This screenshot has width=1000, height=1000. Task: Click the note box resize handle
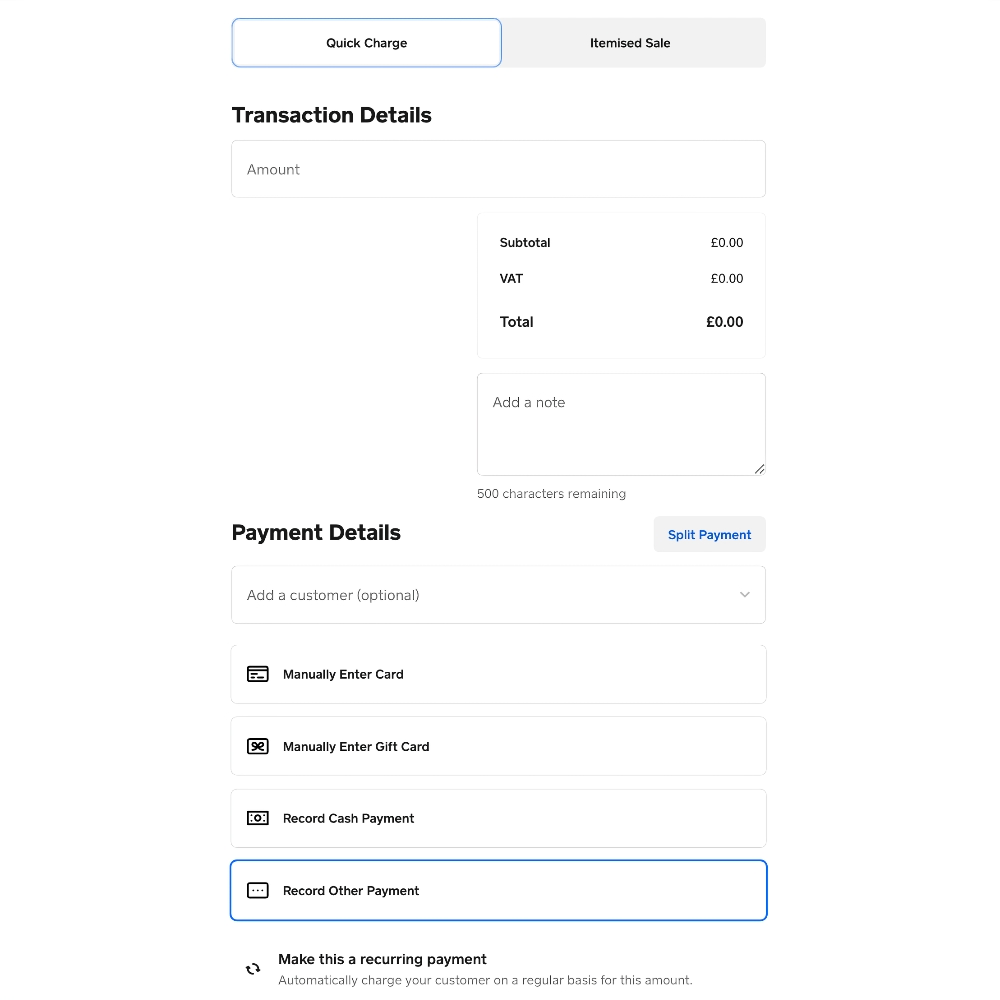[759, 469]
